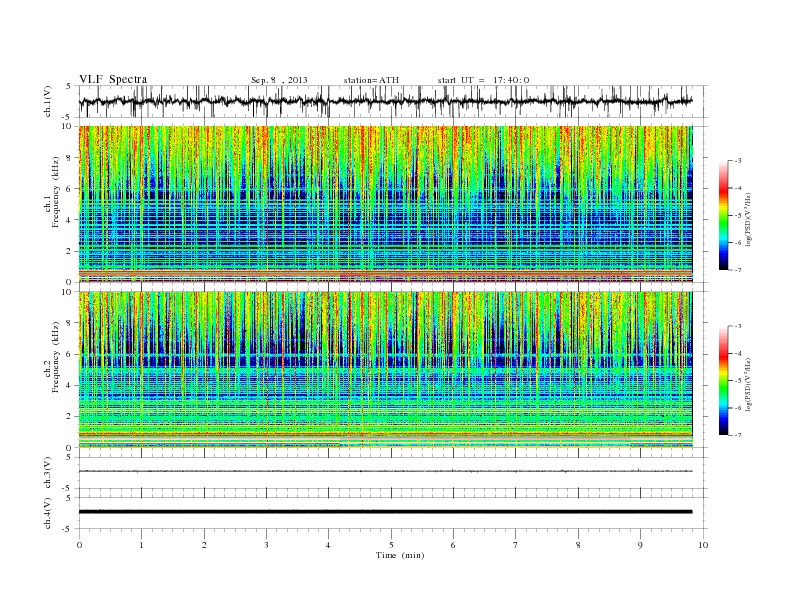This screenshot has width=792, height=612.
Task: Click the thick ch.4 voltage trace
Action: (386, 512)
